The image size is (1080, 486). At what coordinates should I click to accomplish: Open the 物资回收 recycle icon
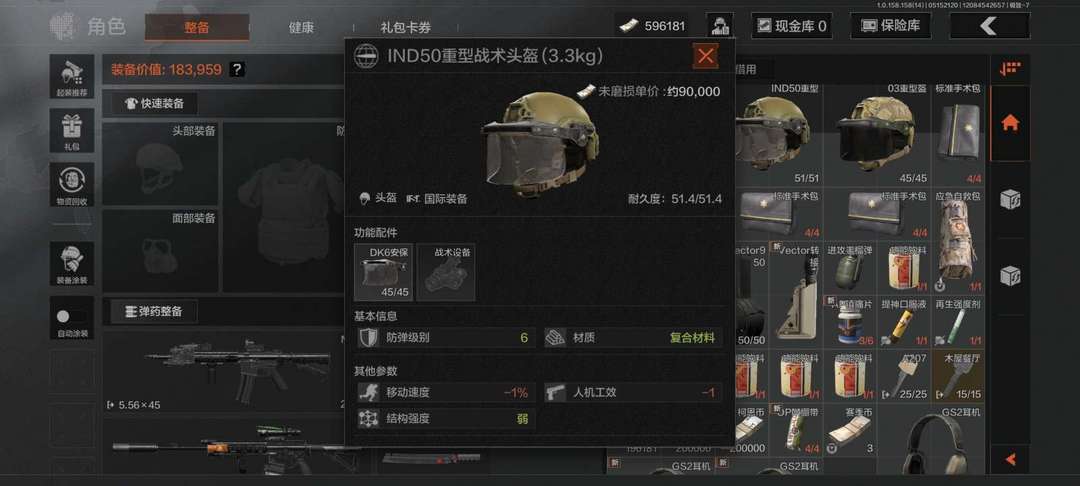(x=72, y=185)
